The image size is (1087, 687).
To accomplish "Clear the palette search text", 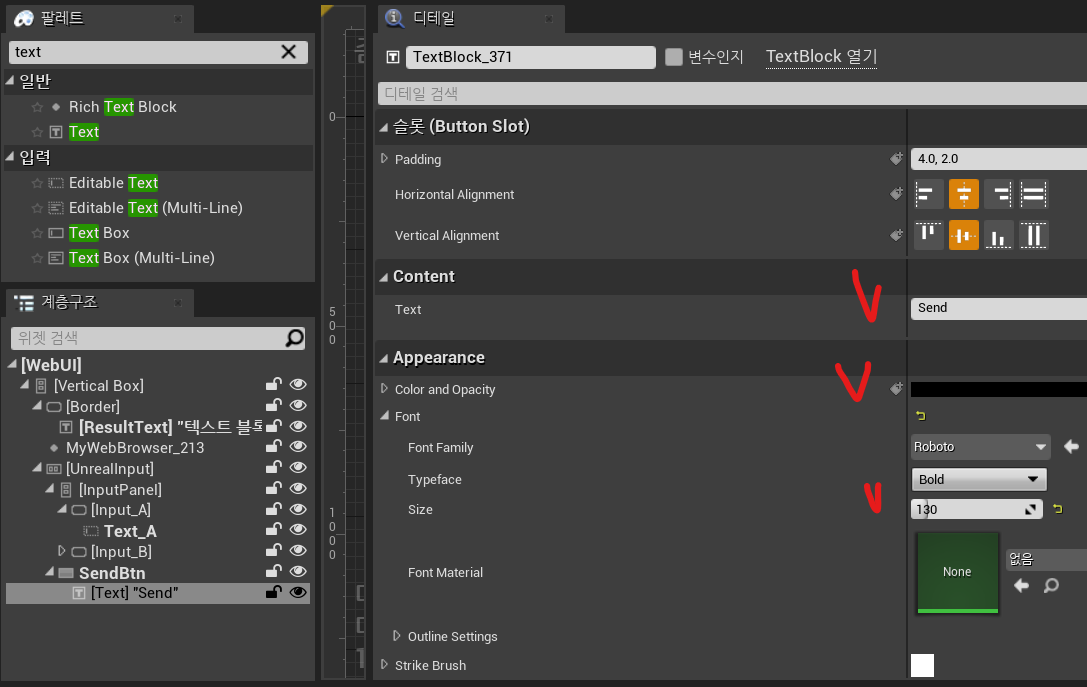I will coord(288,52).
